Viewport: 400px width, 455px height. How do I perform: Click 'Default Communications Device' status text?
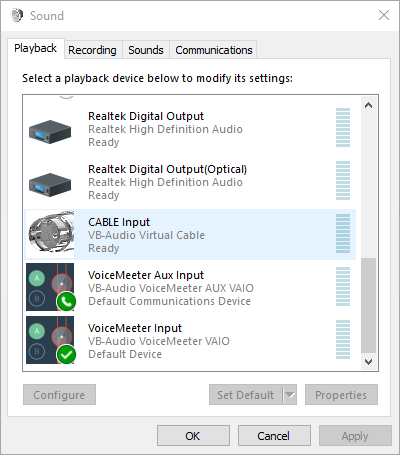click(x=169, y=301)
